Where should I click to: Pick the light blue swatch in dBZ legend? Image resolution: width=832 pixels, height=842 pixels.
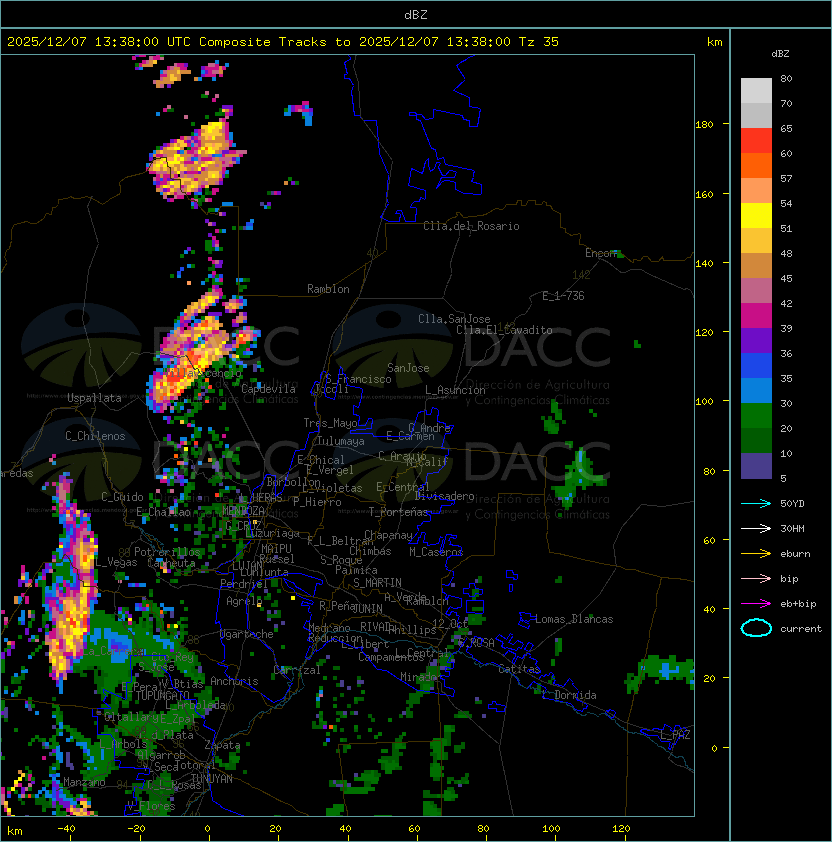point(756,390)
